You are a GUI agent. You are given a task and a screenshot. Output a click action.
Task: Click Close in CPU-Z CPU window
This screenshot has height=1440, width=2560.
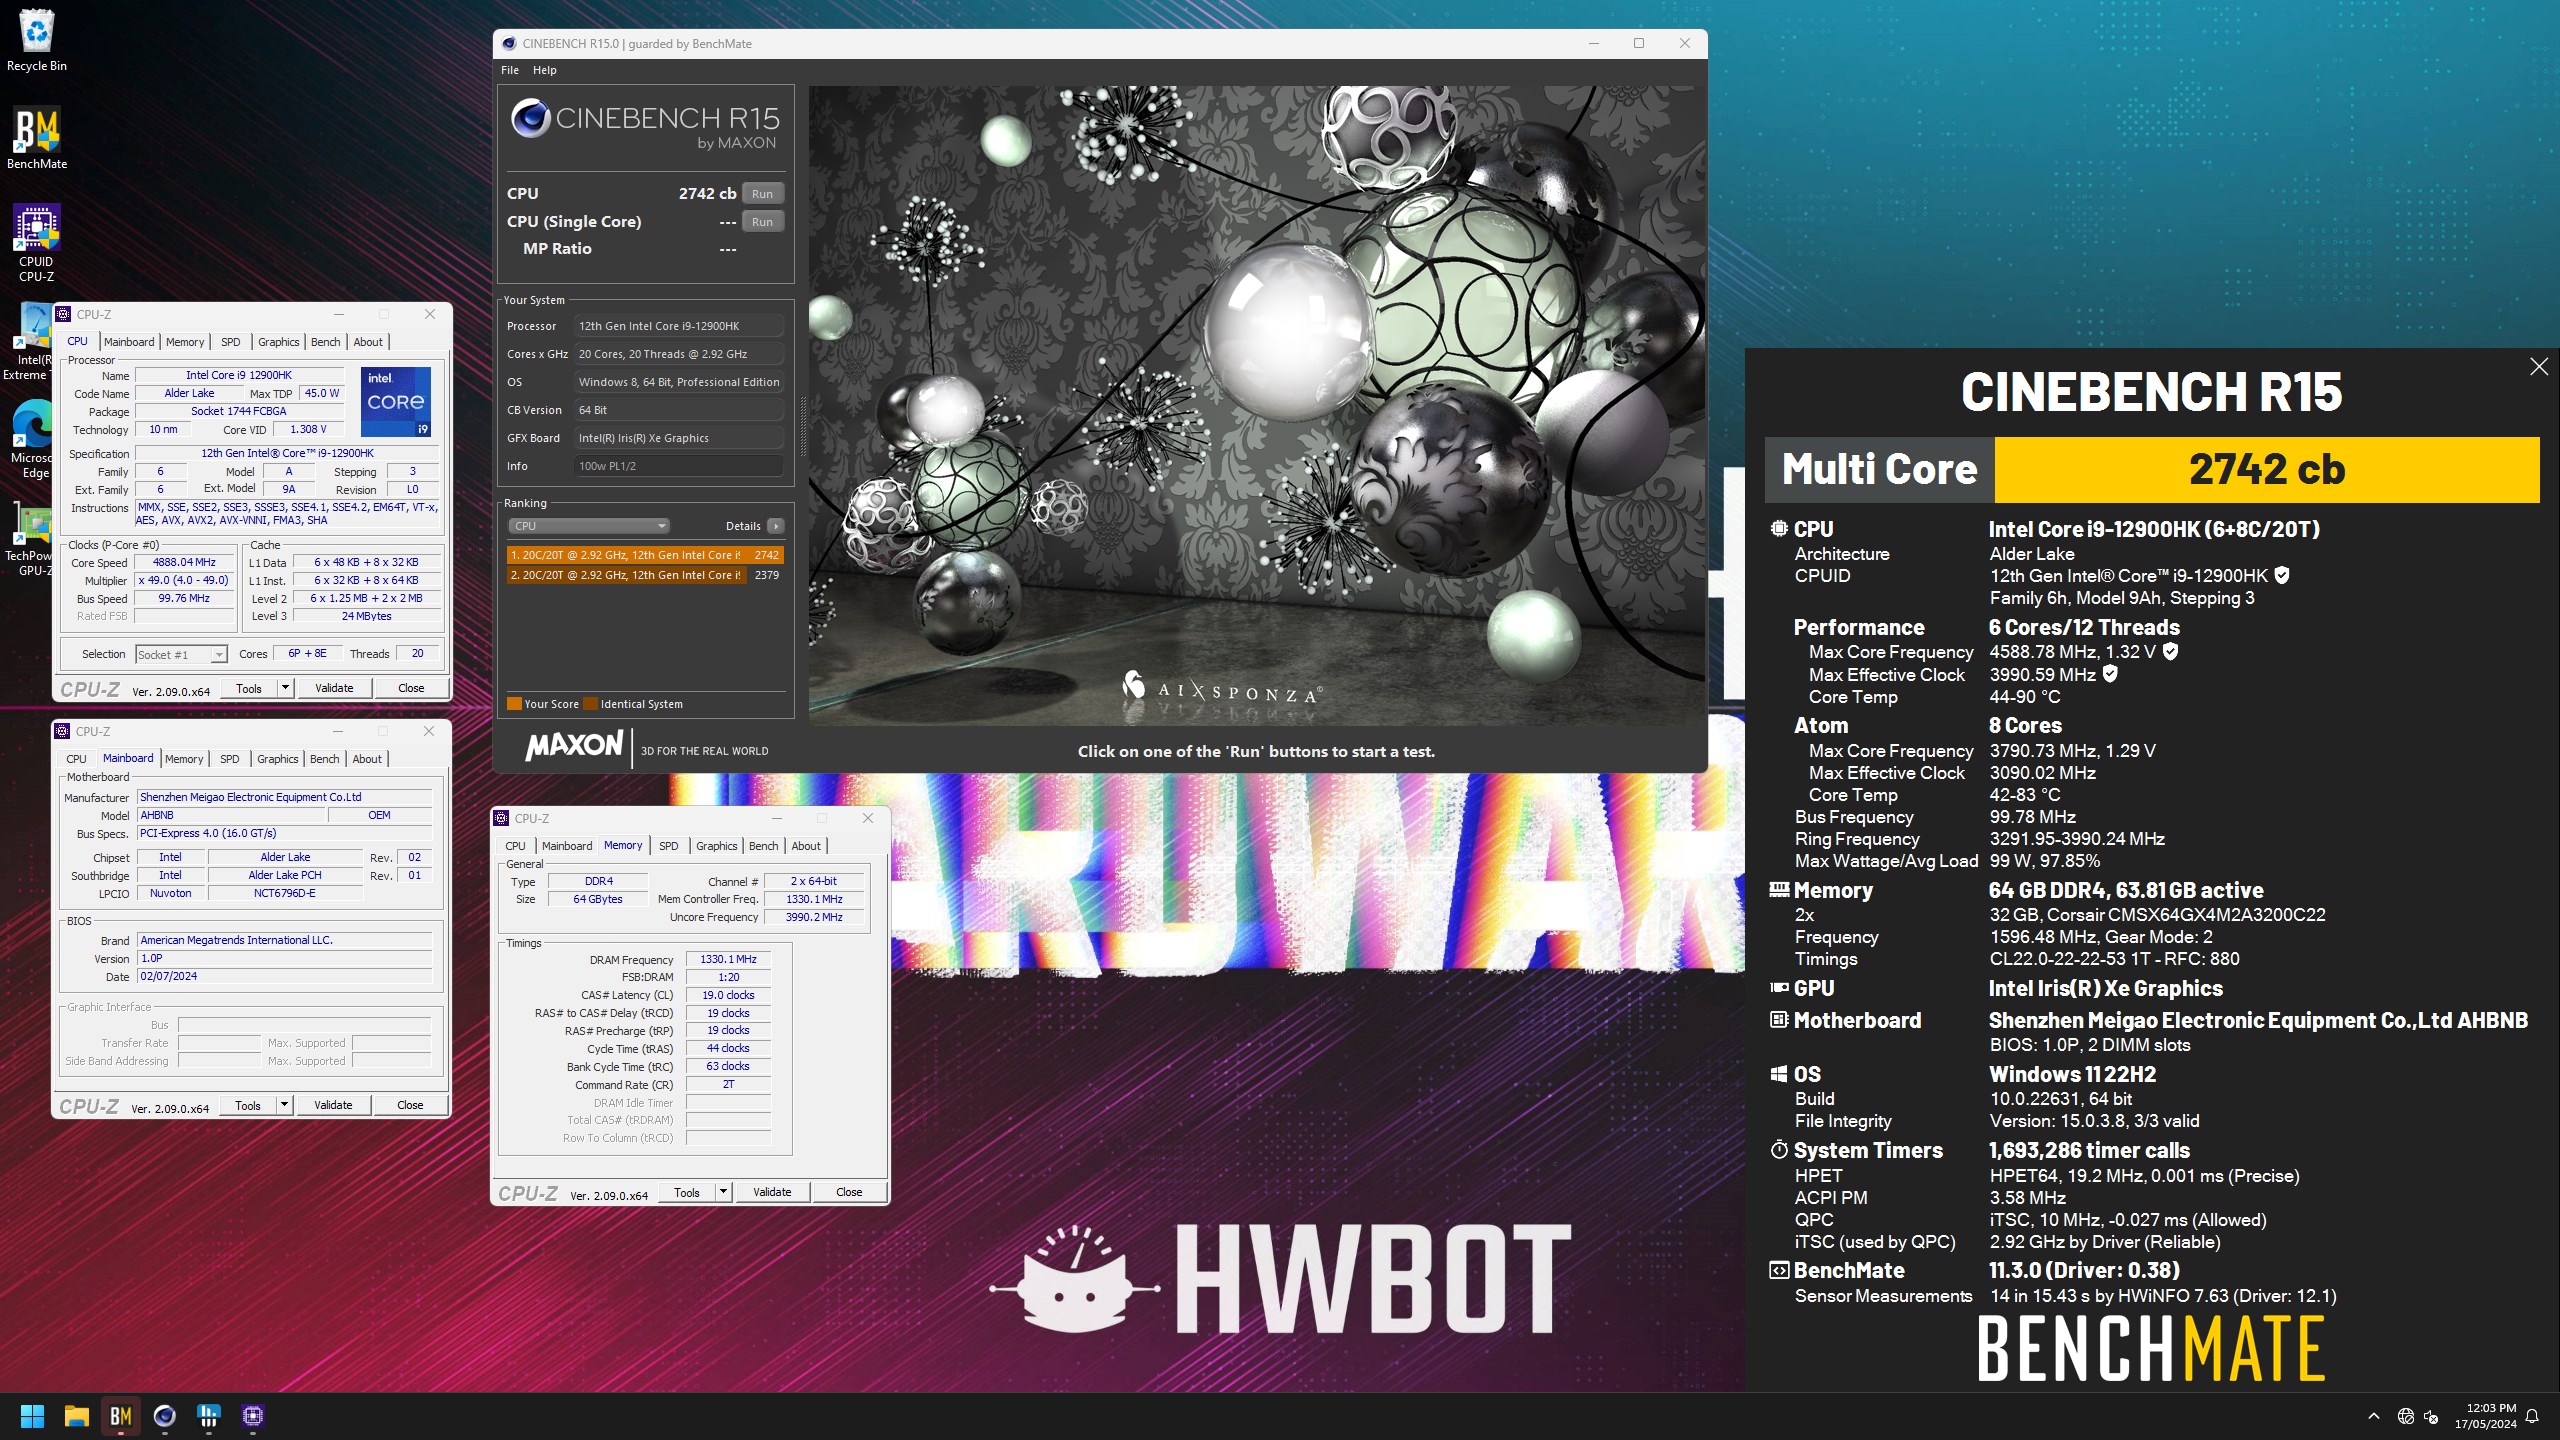pyautogui.click(x=411, y=688)
